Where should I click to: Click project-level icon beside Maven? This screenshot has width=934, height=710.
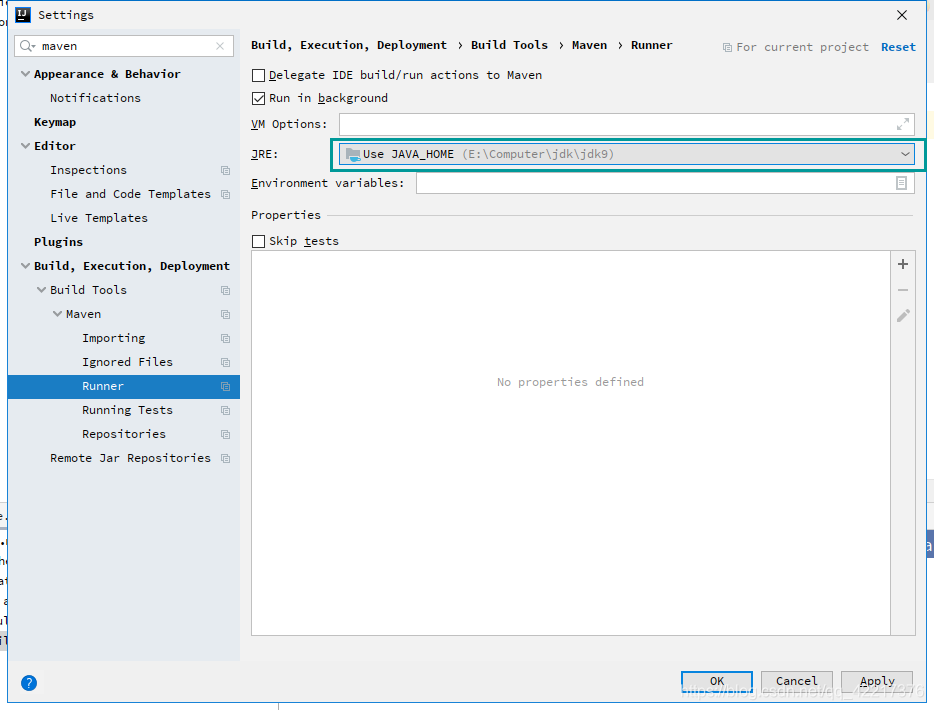225,314
